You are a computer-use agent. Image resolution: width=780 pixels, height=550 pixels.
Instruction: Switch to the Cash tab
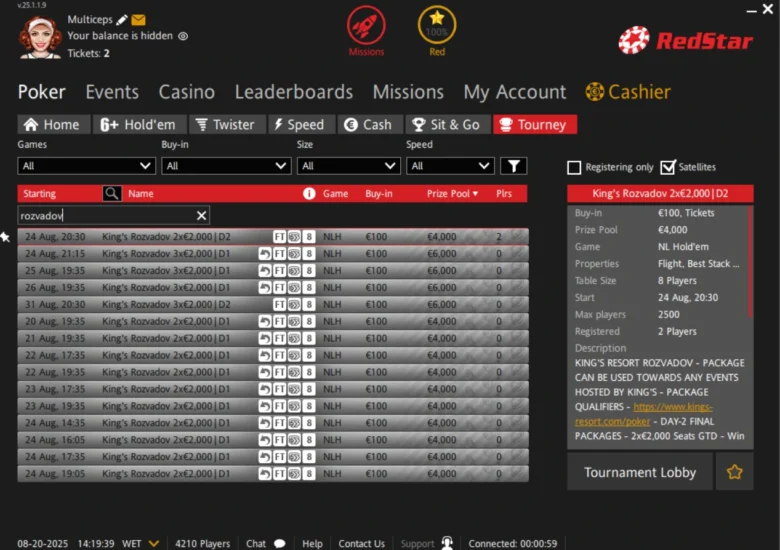(x=370, y=124)
